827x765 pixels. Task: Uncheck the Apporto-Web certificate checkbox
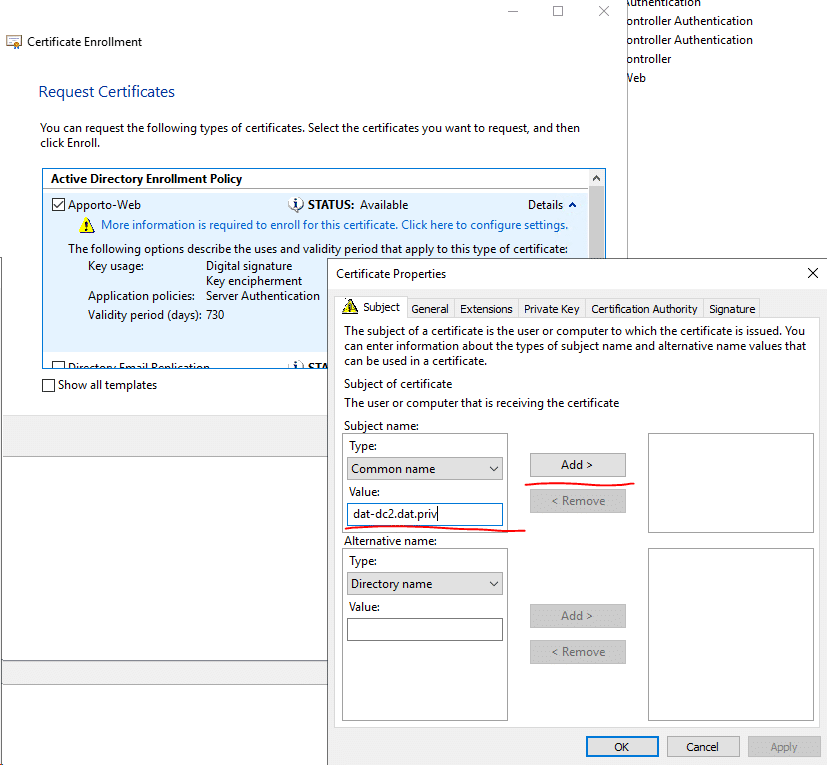[58, 205]
